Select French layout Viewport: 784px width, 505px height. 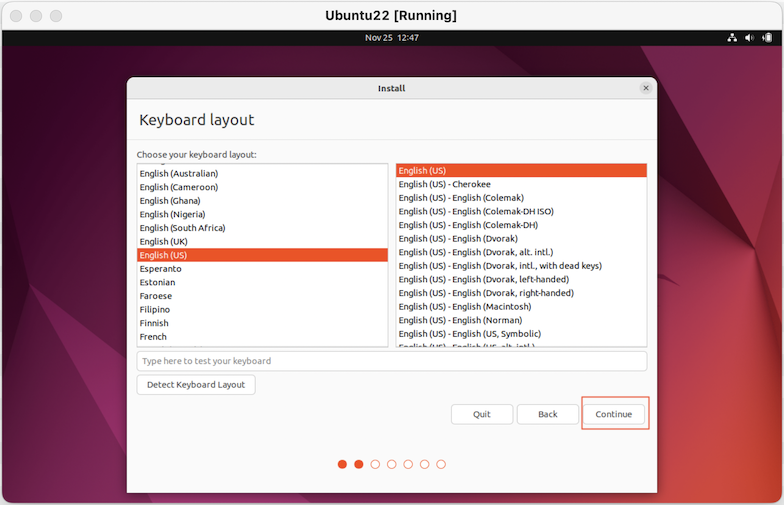coord(262,336)
